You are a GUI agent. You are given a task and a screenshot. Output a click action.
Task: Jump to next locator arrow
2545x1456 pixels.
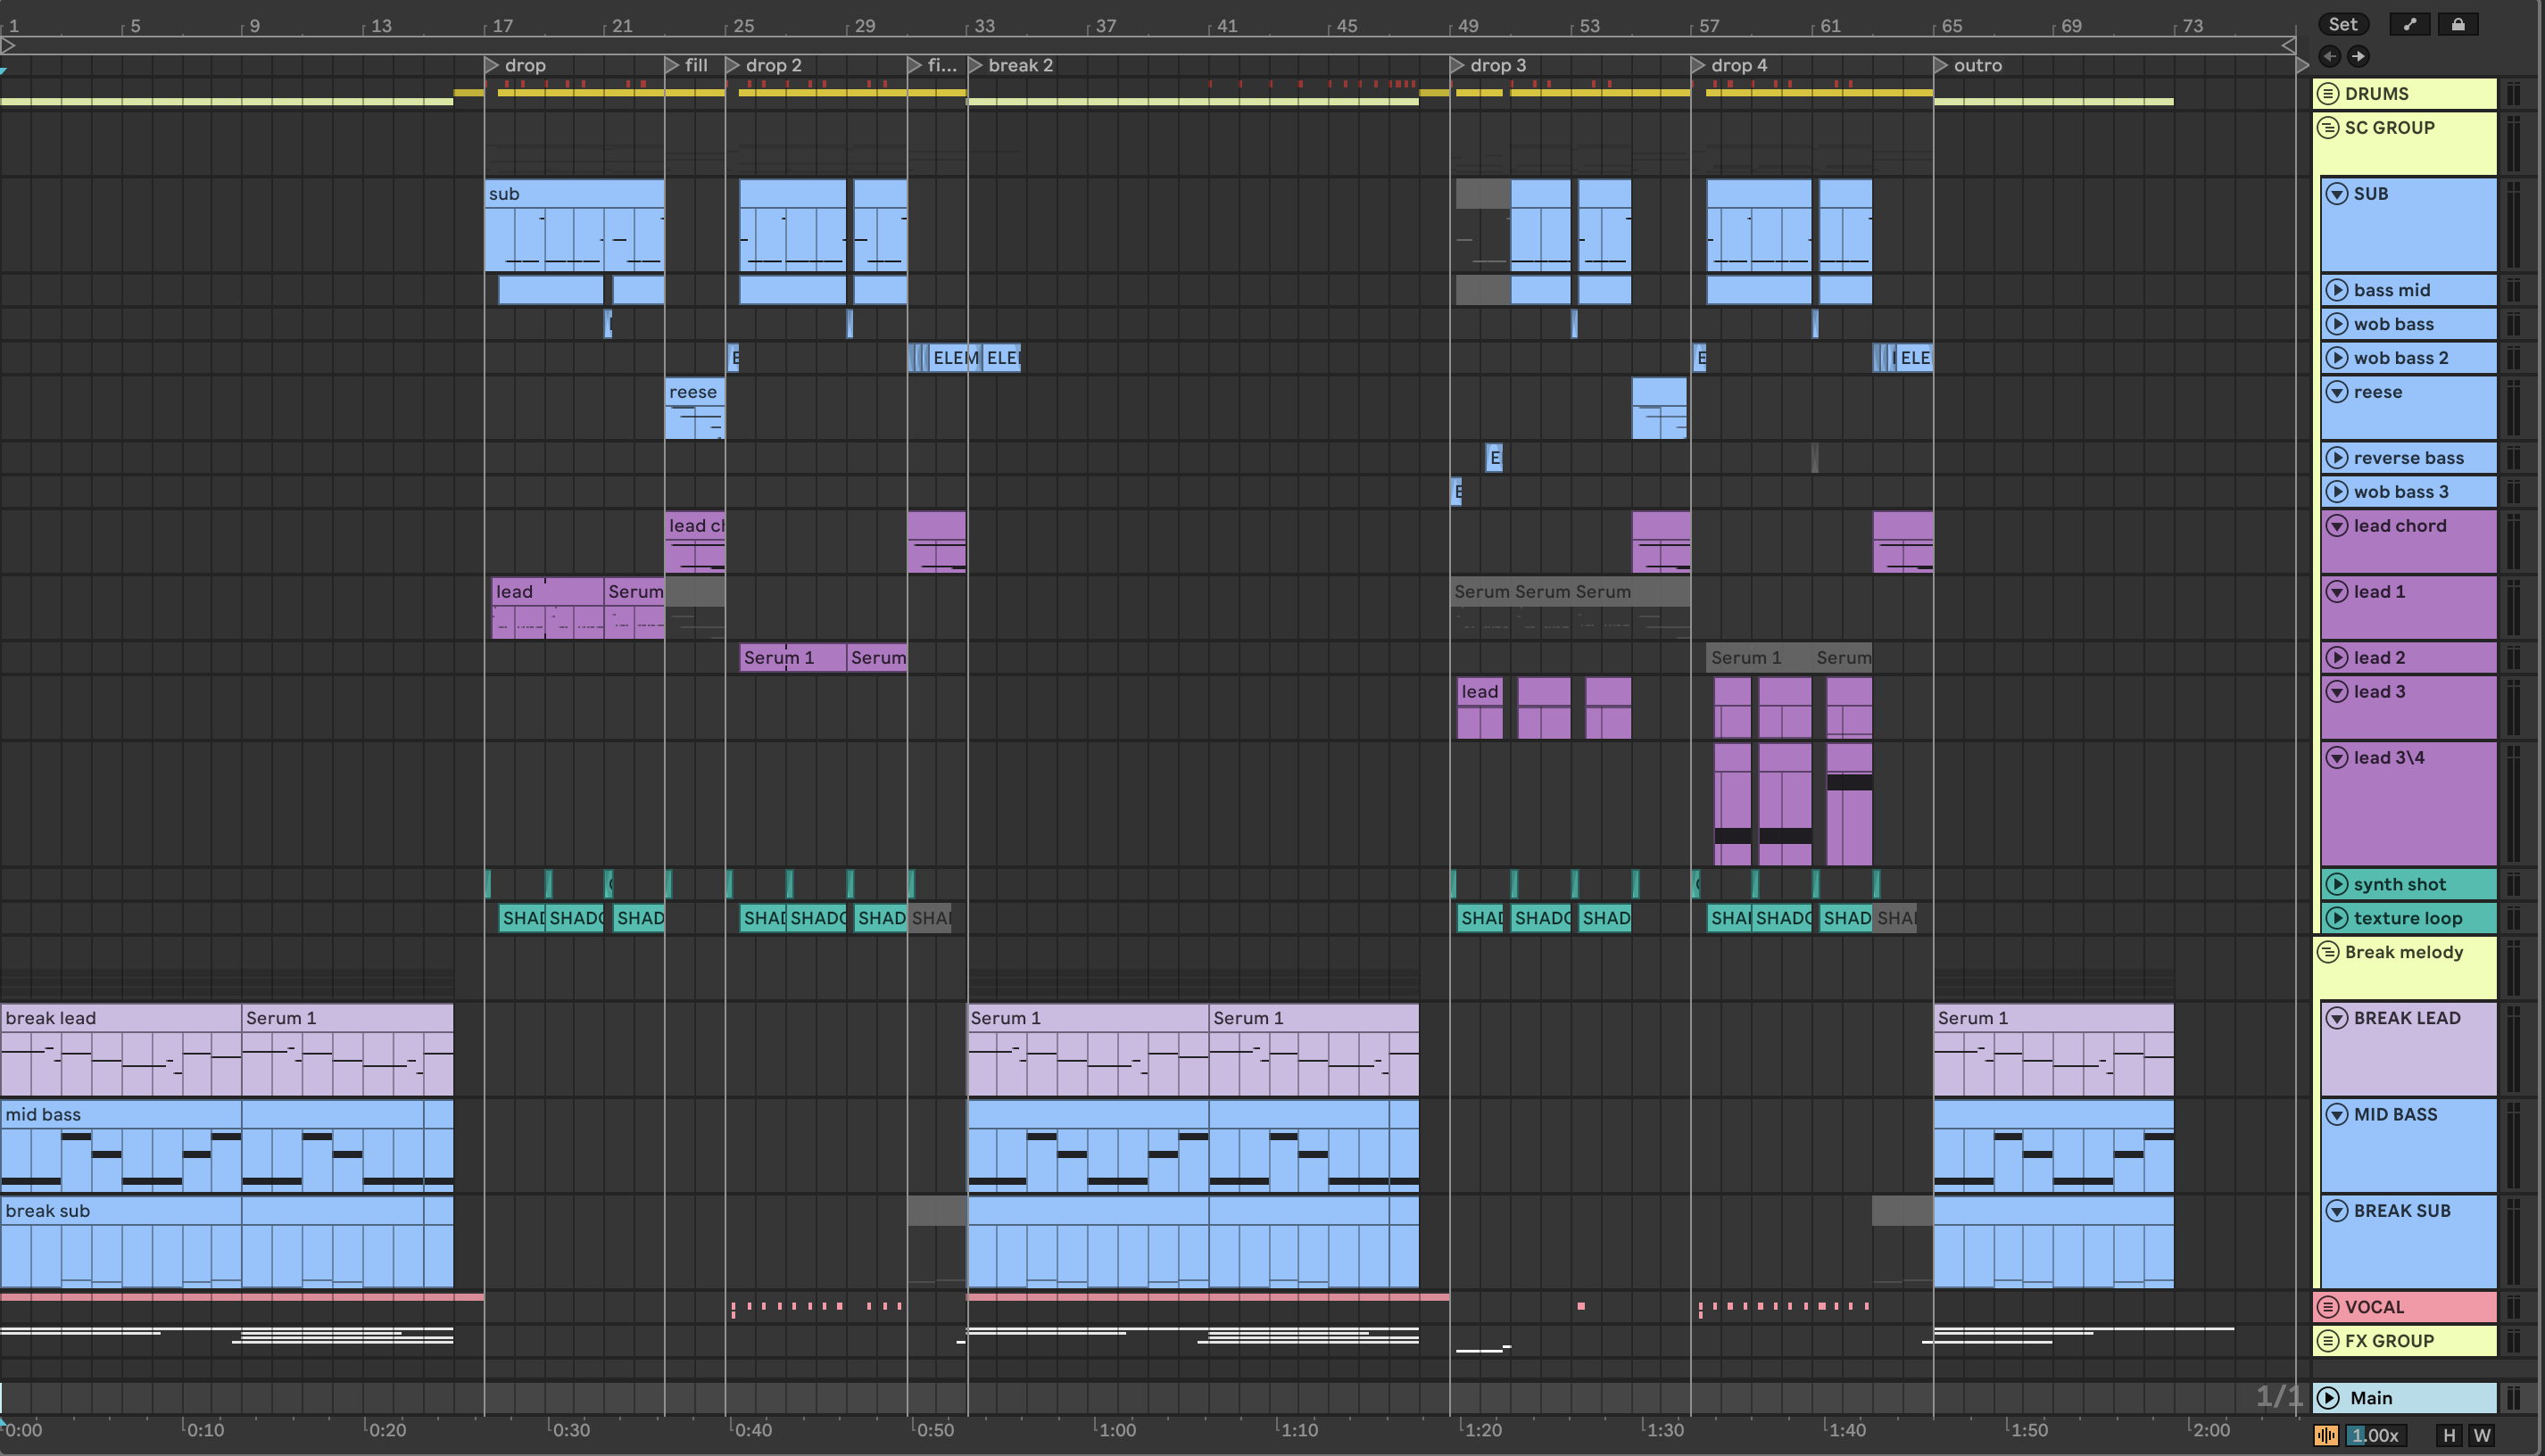[2358, 57]
